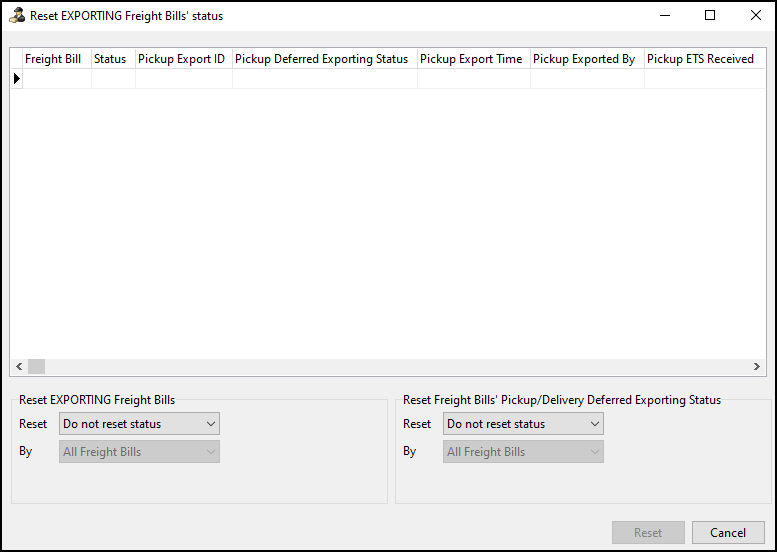Click the Pickup Export ID column header
The image size is (777, 552).
(181, 59)
